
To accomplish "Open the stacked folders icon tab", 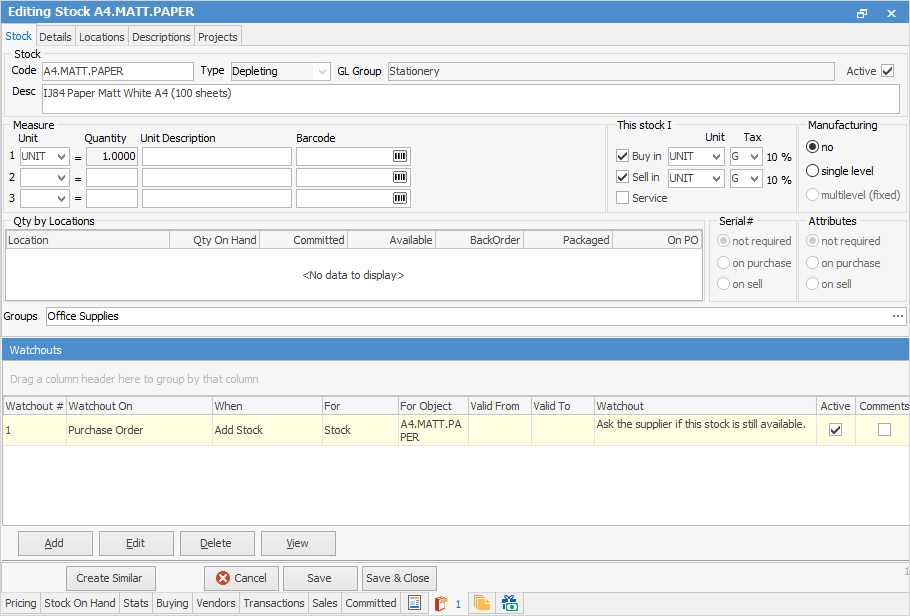I will (x=482, y=603).
